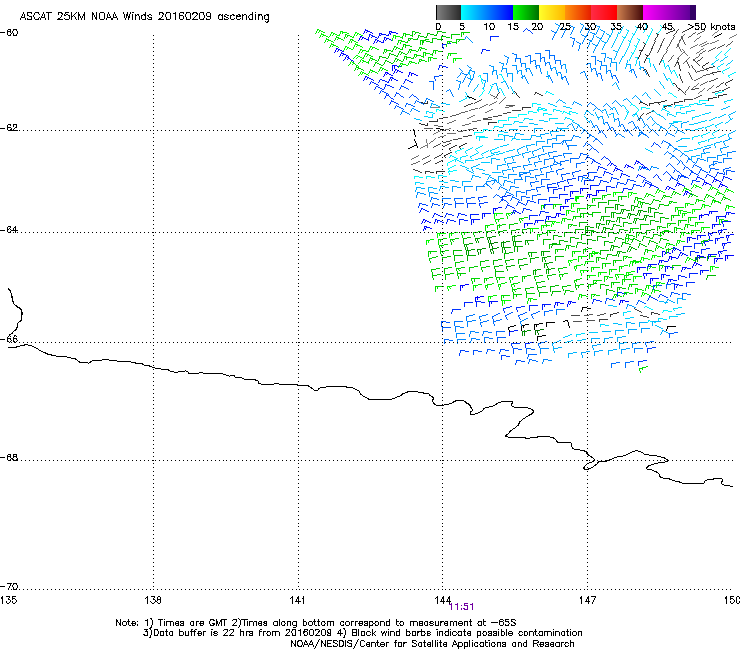This screenshot has height=650, width=740.
Task: Click the '>50 knots' legend label
Action: (712, 26)
